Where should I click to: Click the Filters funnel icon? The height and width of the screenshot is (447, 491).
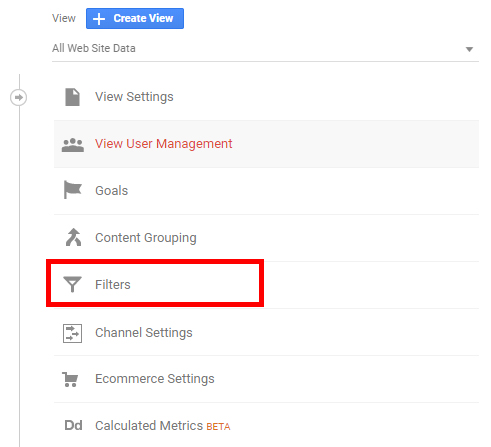pos(72,284)
